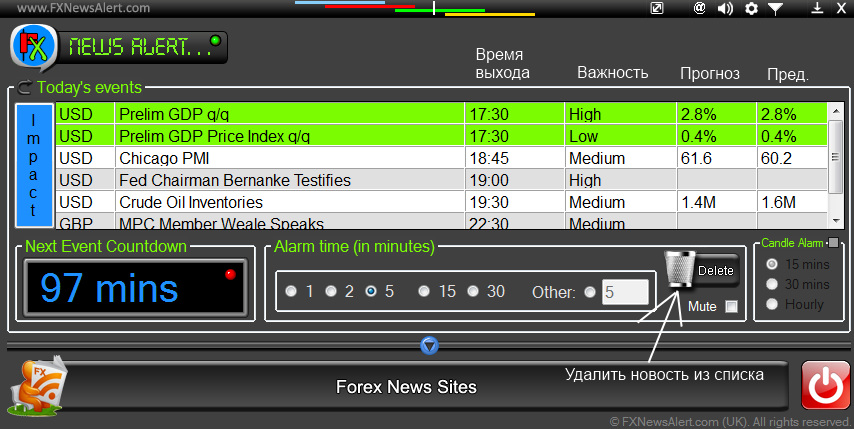
Task: Click the funnel filter icon
Action: tap(775, 8)
